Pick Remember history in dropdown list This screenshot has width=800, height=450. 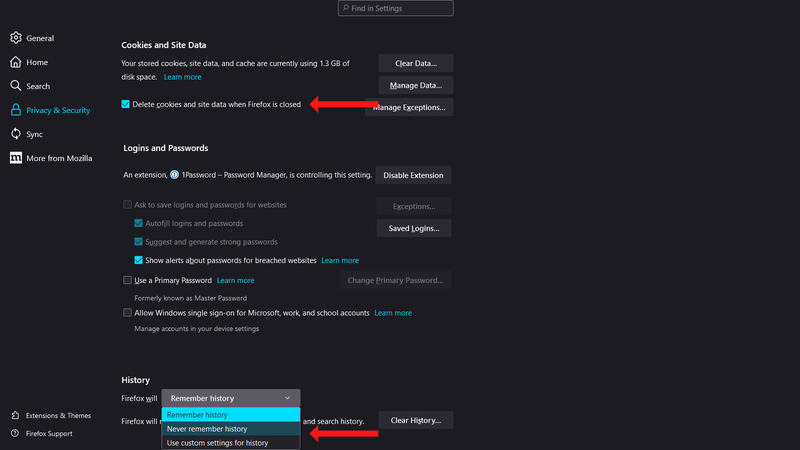pyautogui.click(x=197, y=415)
